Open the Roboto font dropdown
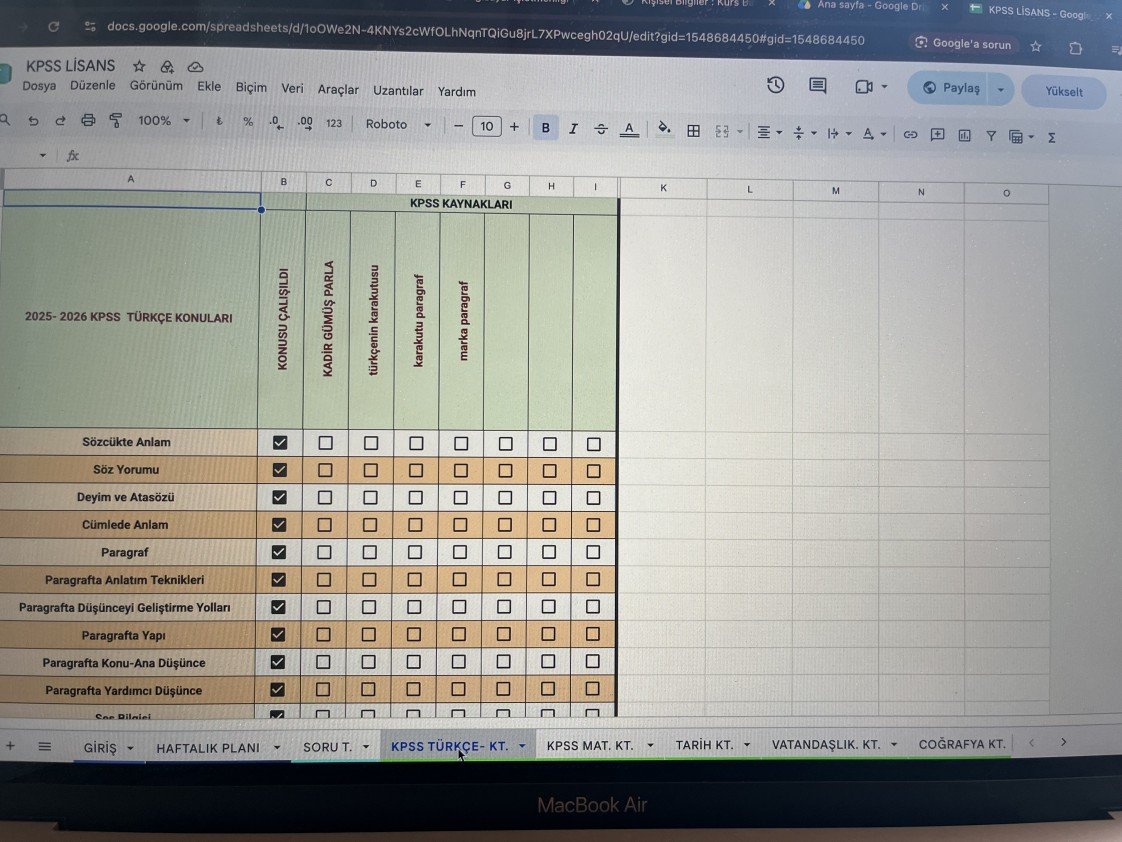The height and width of the screenshot is (842, 1122). pyautogui.click(x=398, y=124)
